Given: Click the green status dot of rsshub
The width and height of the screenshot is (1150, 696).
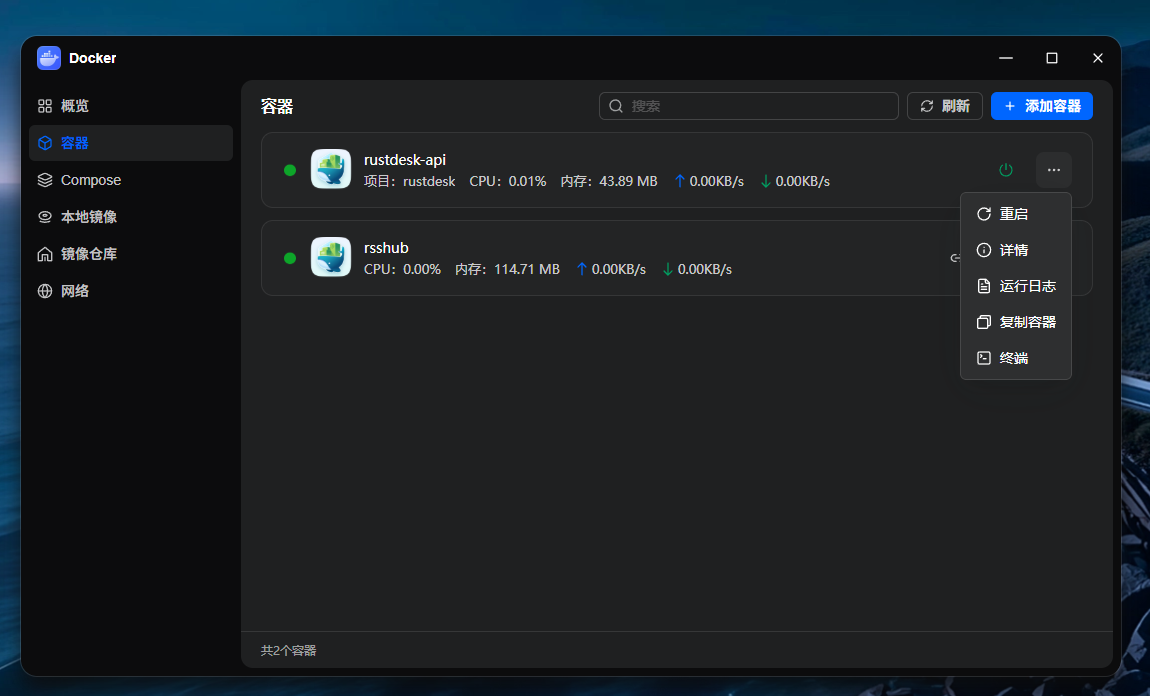Looking at the screenshot, I should 290,258.
